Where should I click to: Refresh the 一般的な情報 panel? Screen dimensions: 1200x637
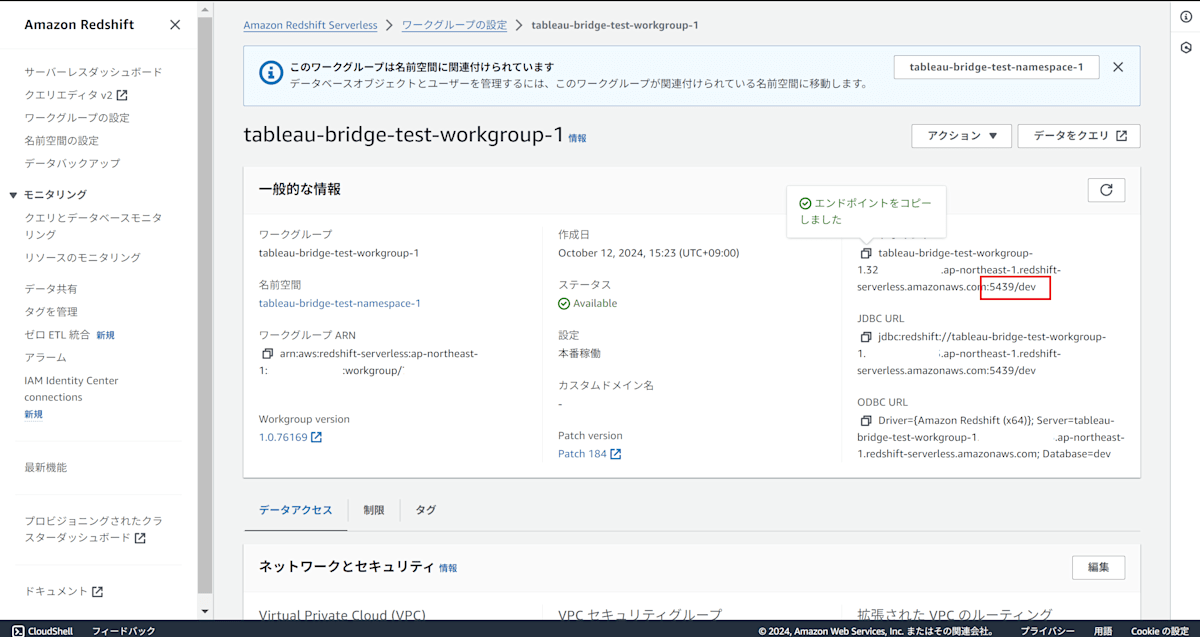click(x=1106, y=190)
